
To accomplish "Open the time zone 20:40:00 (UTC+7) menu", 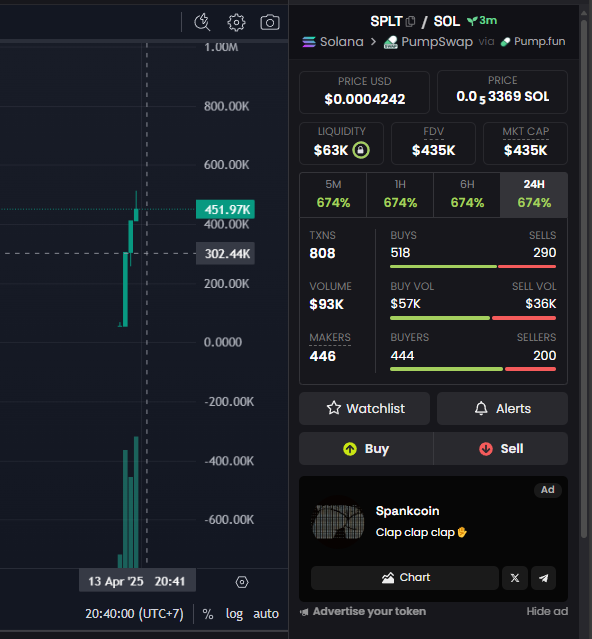I will (x=134, y=614).
